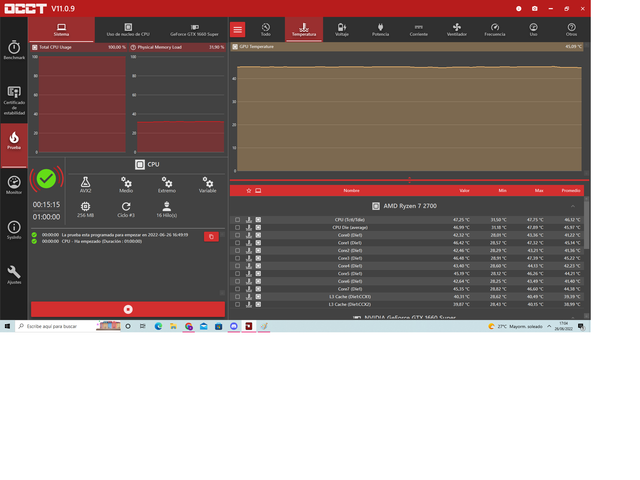Open Microsoft Edge from the taskbar
The height and width of the screenshot is (480, 640).
tap(158, 326)
